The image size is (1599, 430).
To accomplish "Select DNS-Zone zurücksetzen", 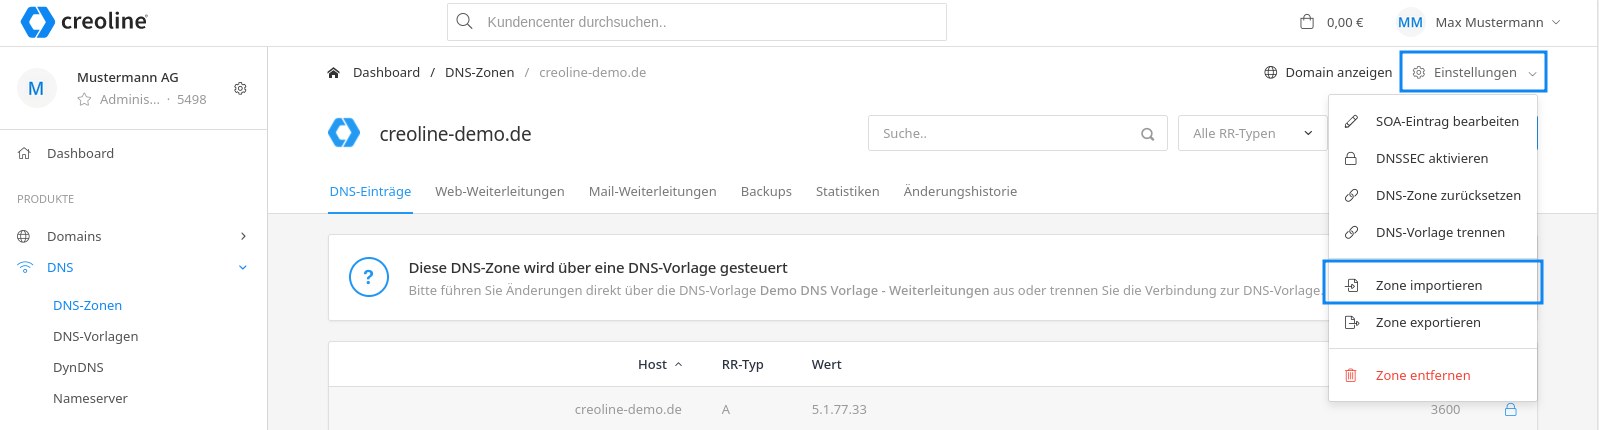I will 1433,195.
